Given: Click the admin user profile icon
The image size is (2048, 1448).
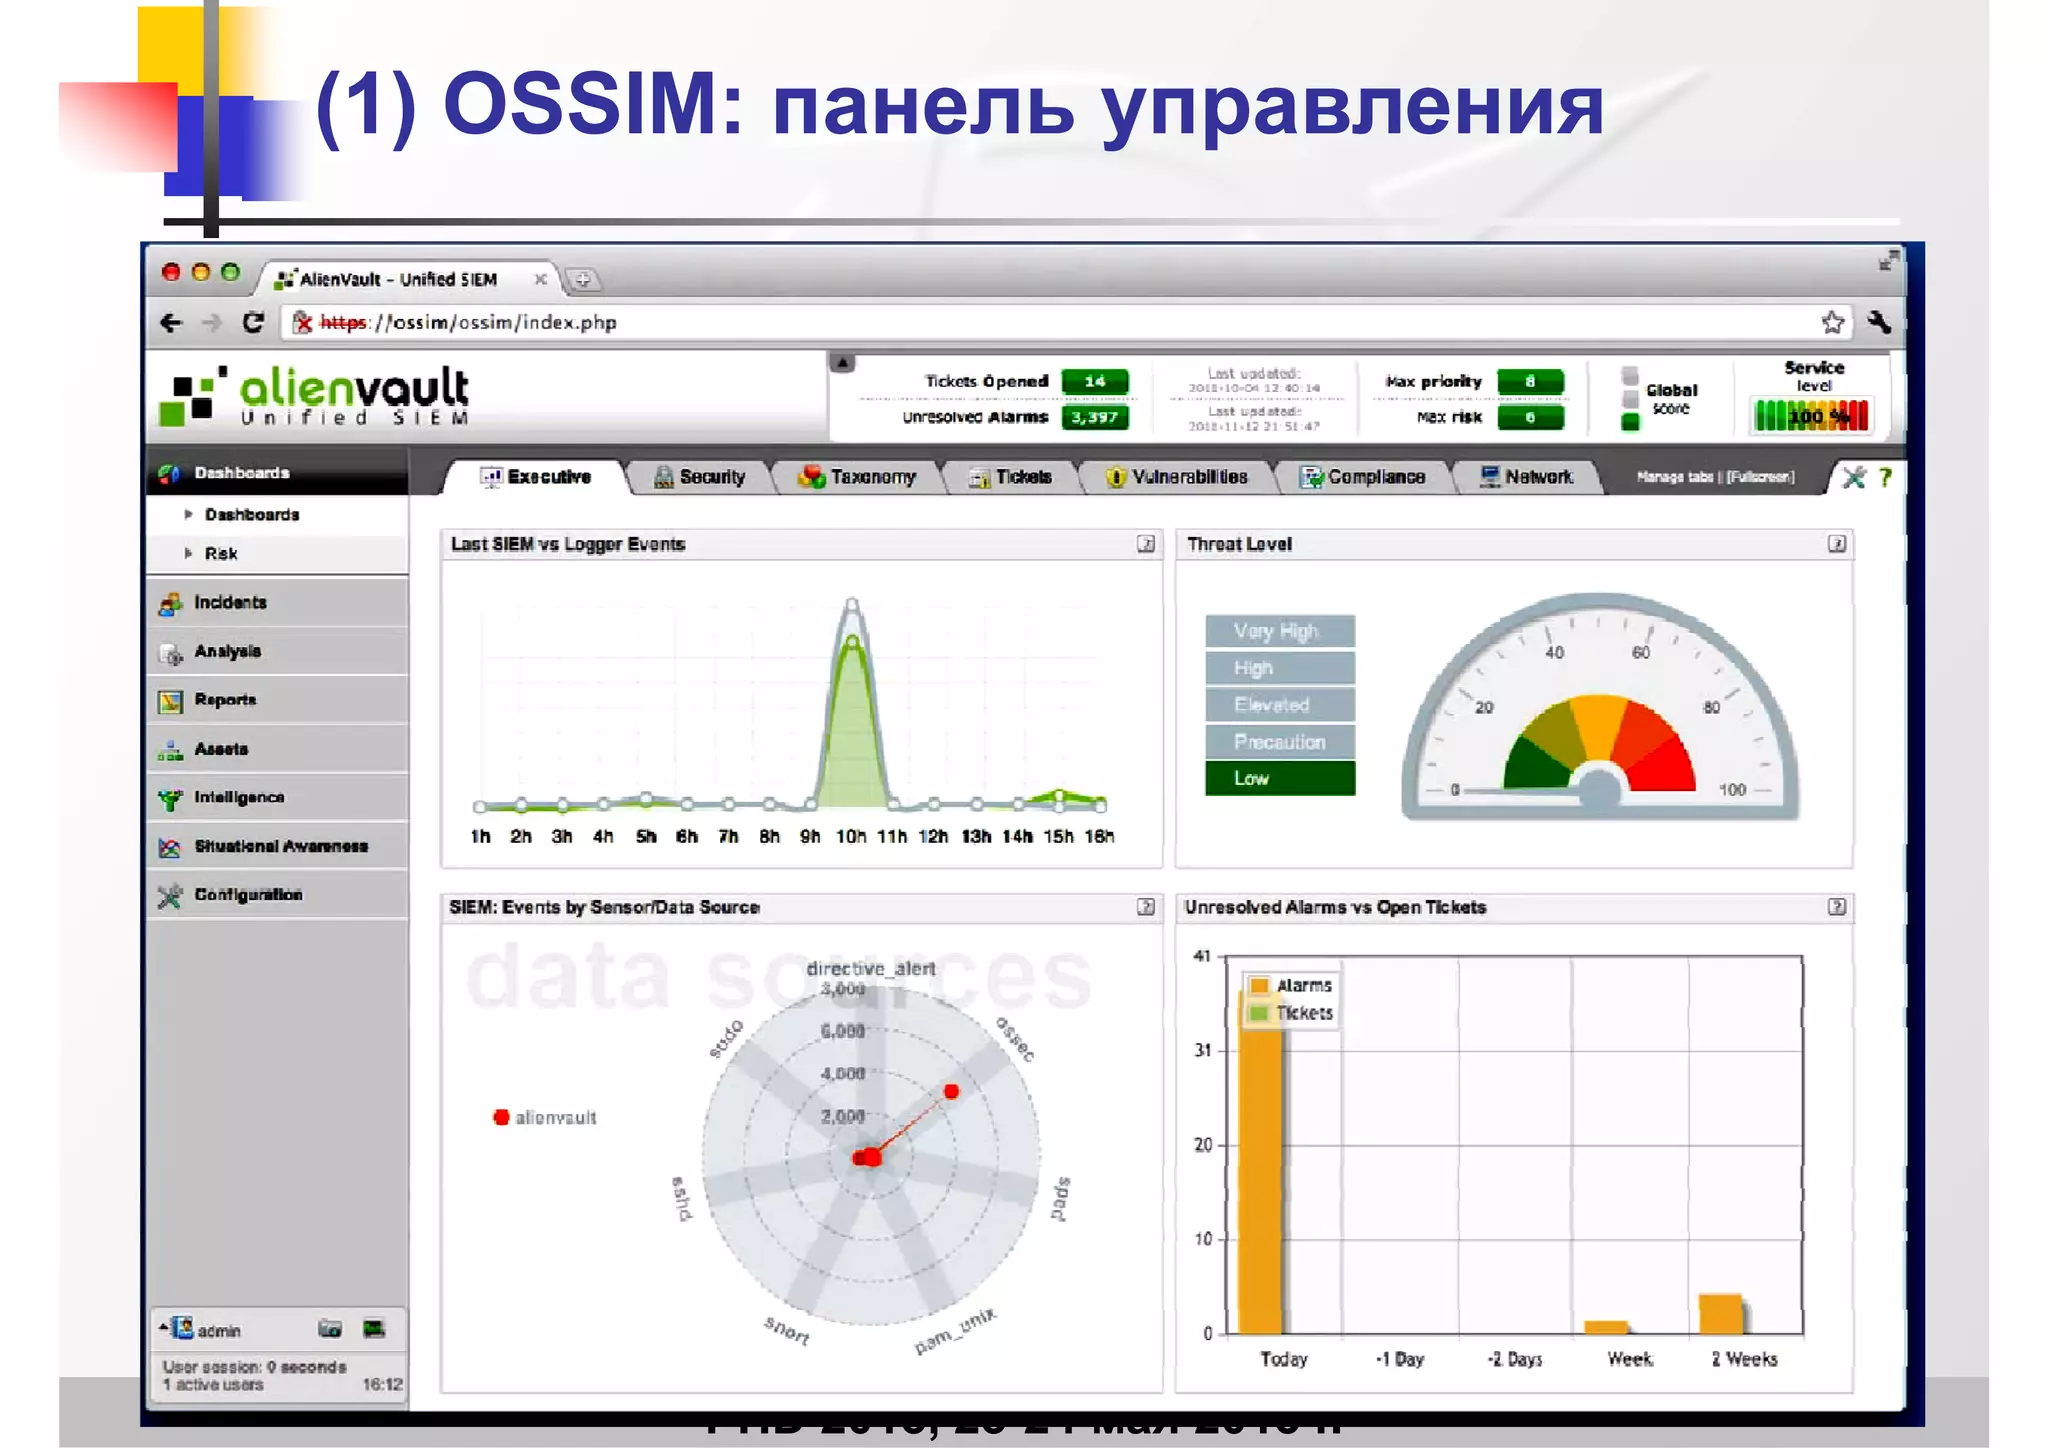Looking at the screenshot, I should tap(182, 1328).
